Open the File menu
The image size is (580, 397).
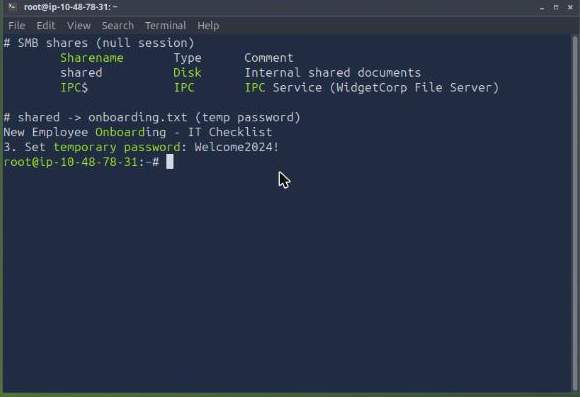[17, 26]
